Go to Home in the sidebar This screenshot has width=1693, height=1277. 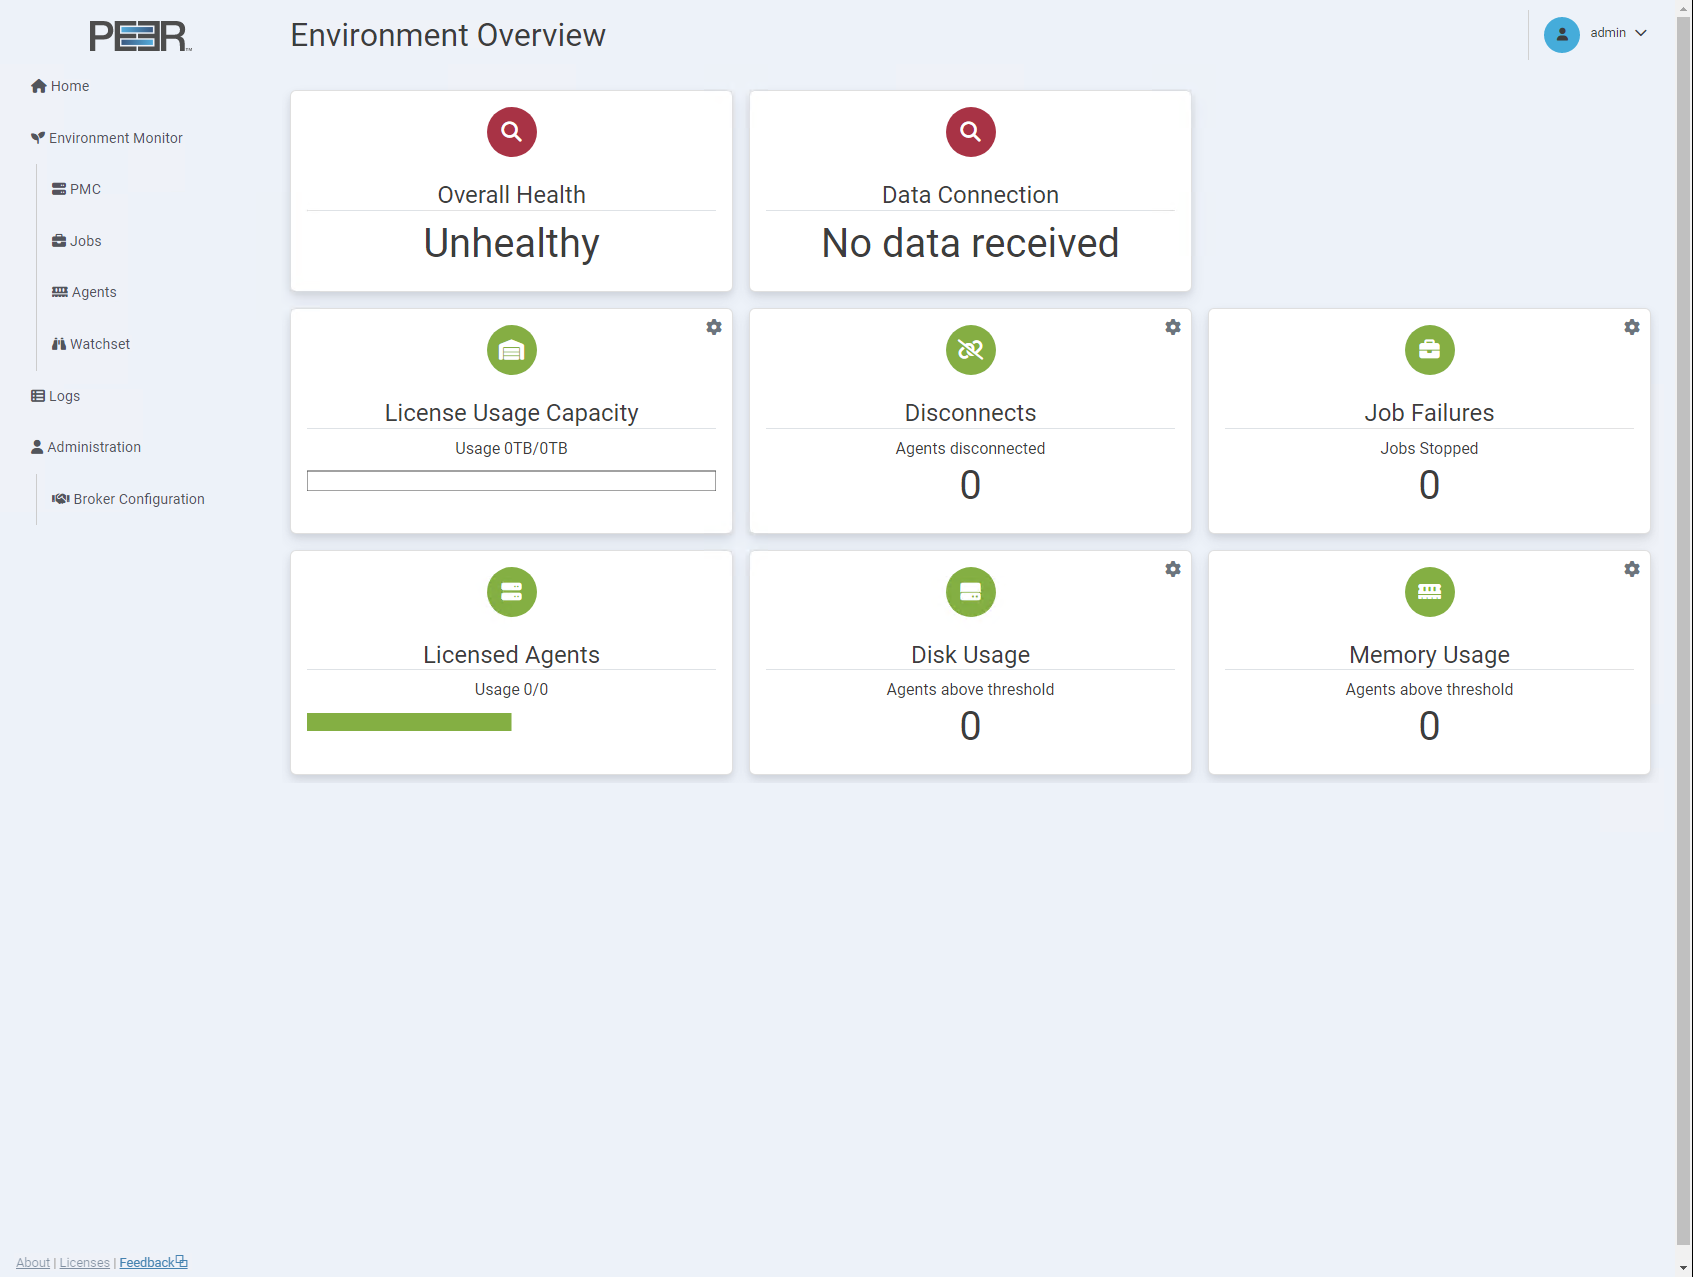tap(67, 86)
